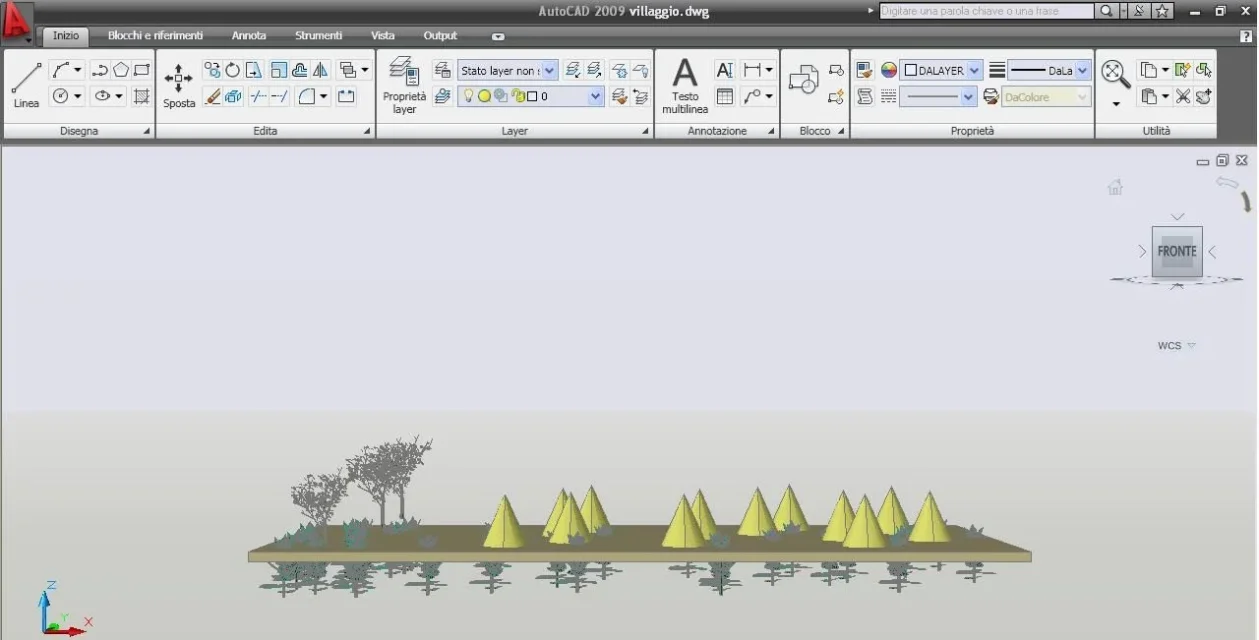The height and width of the screenshot is (640, 1259).
Task: Toggle viewport freeze icon in layer list
Action: coord(500,96)
